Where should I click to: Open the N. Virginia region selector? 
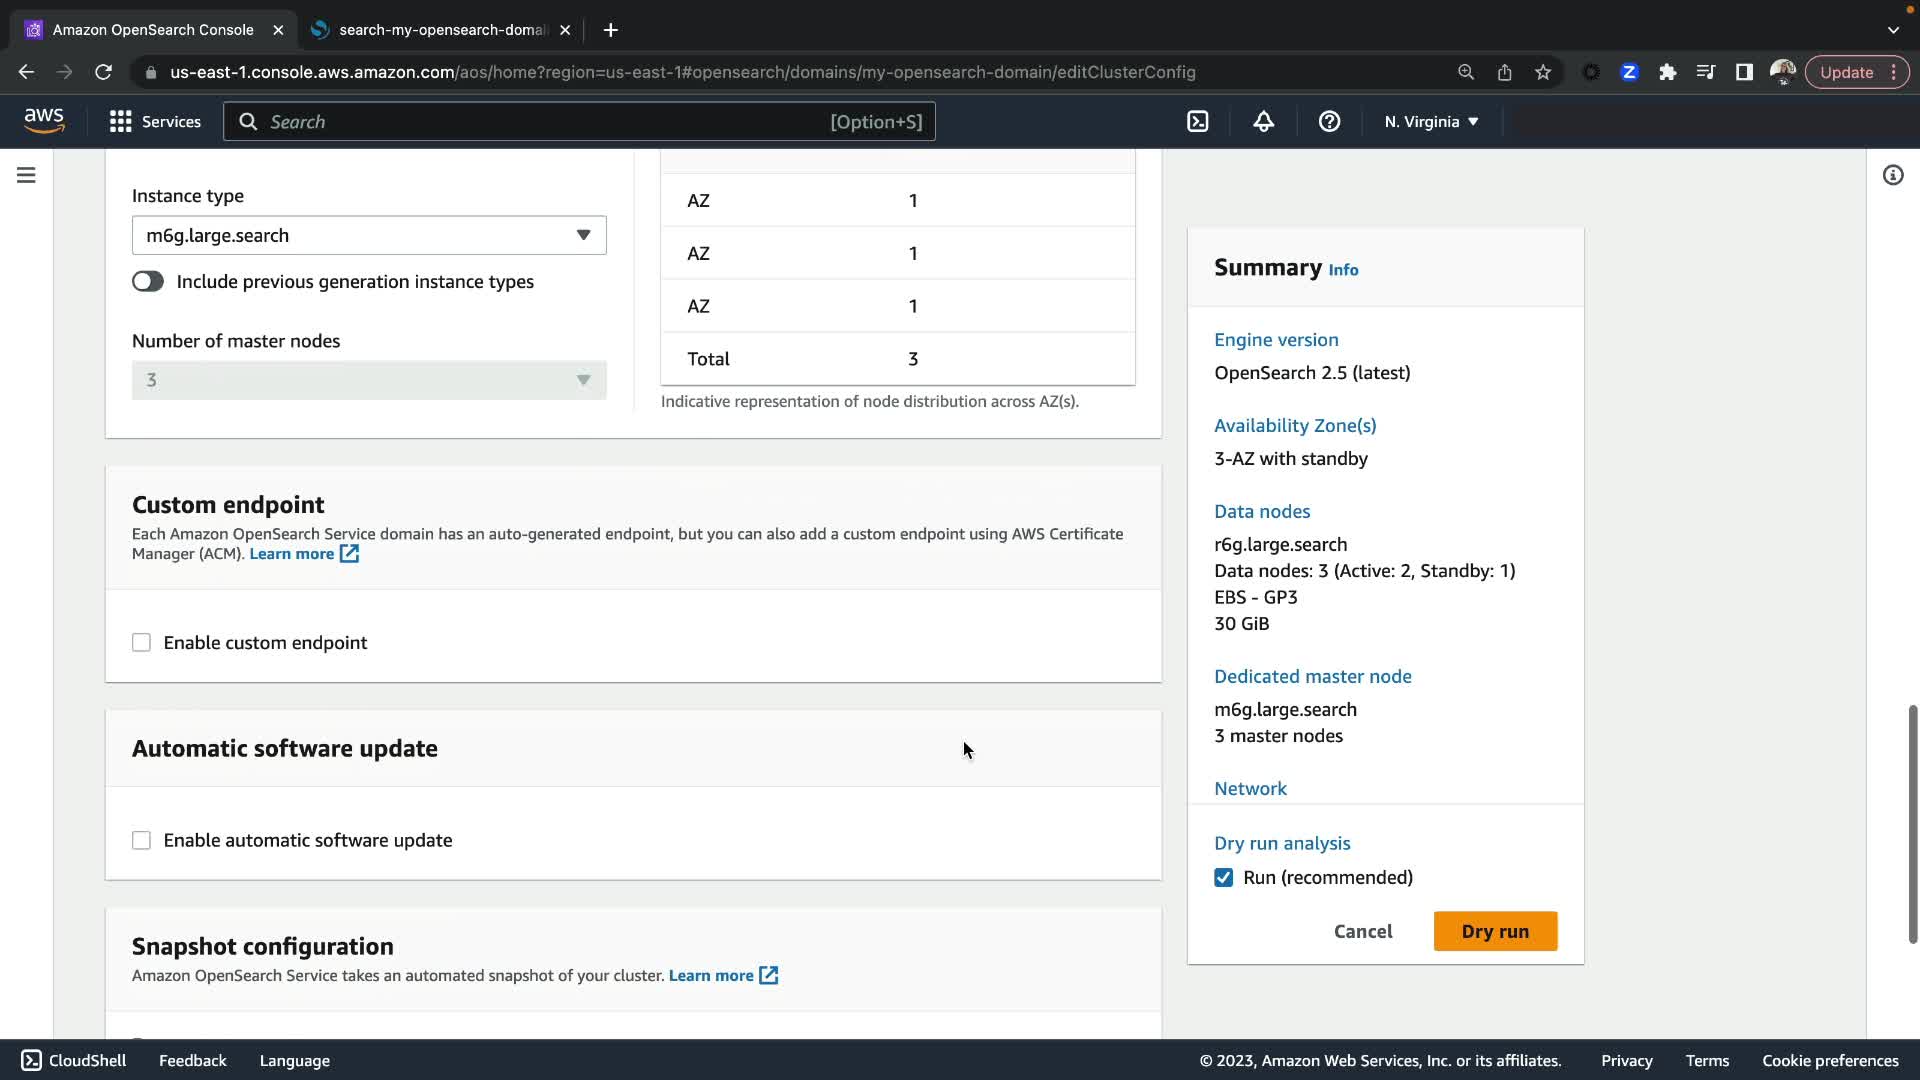click(1431, 122)
